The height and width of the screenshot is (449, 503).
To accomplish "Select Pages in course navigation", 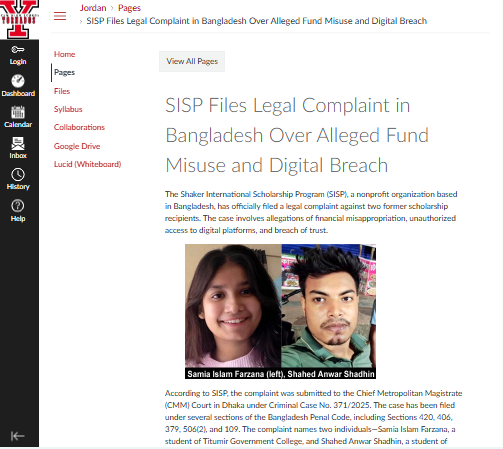I will coord(64,72).
